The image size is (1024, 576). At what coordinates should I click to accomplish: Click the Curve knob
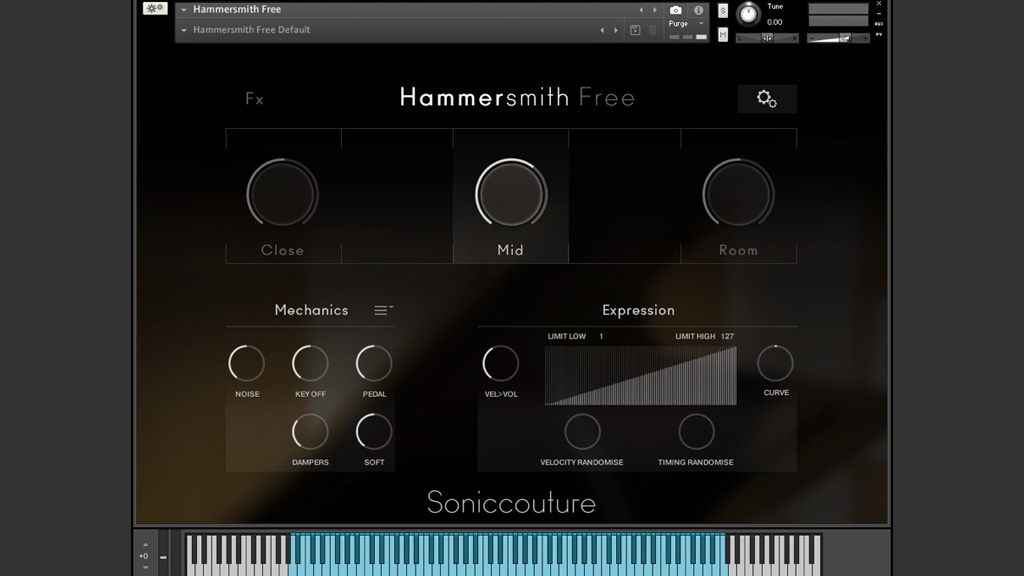[x=775, y=363]
